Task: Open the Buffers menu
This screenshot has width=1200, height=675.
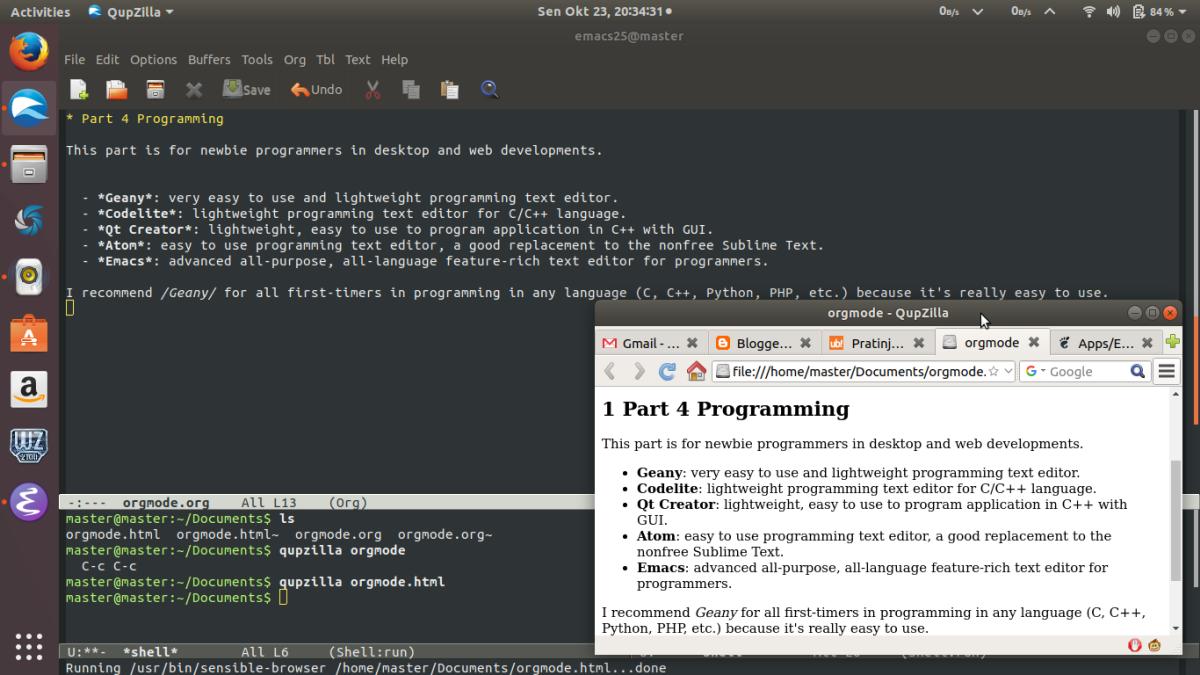Action: click(209, 59)
